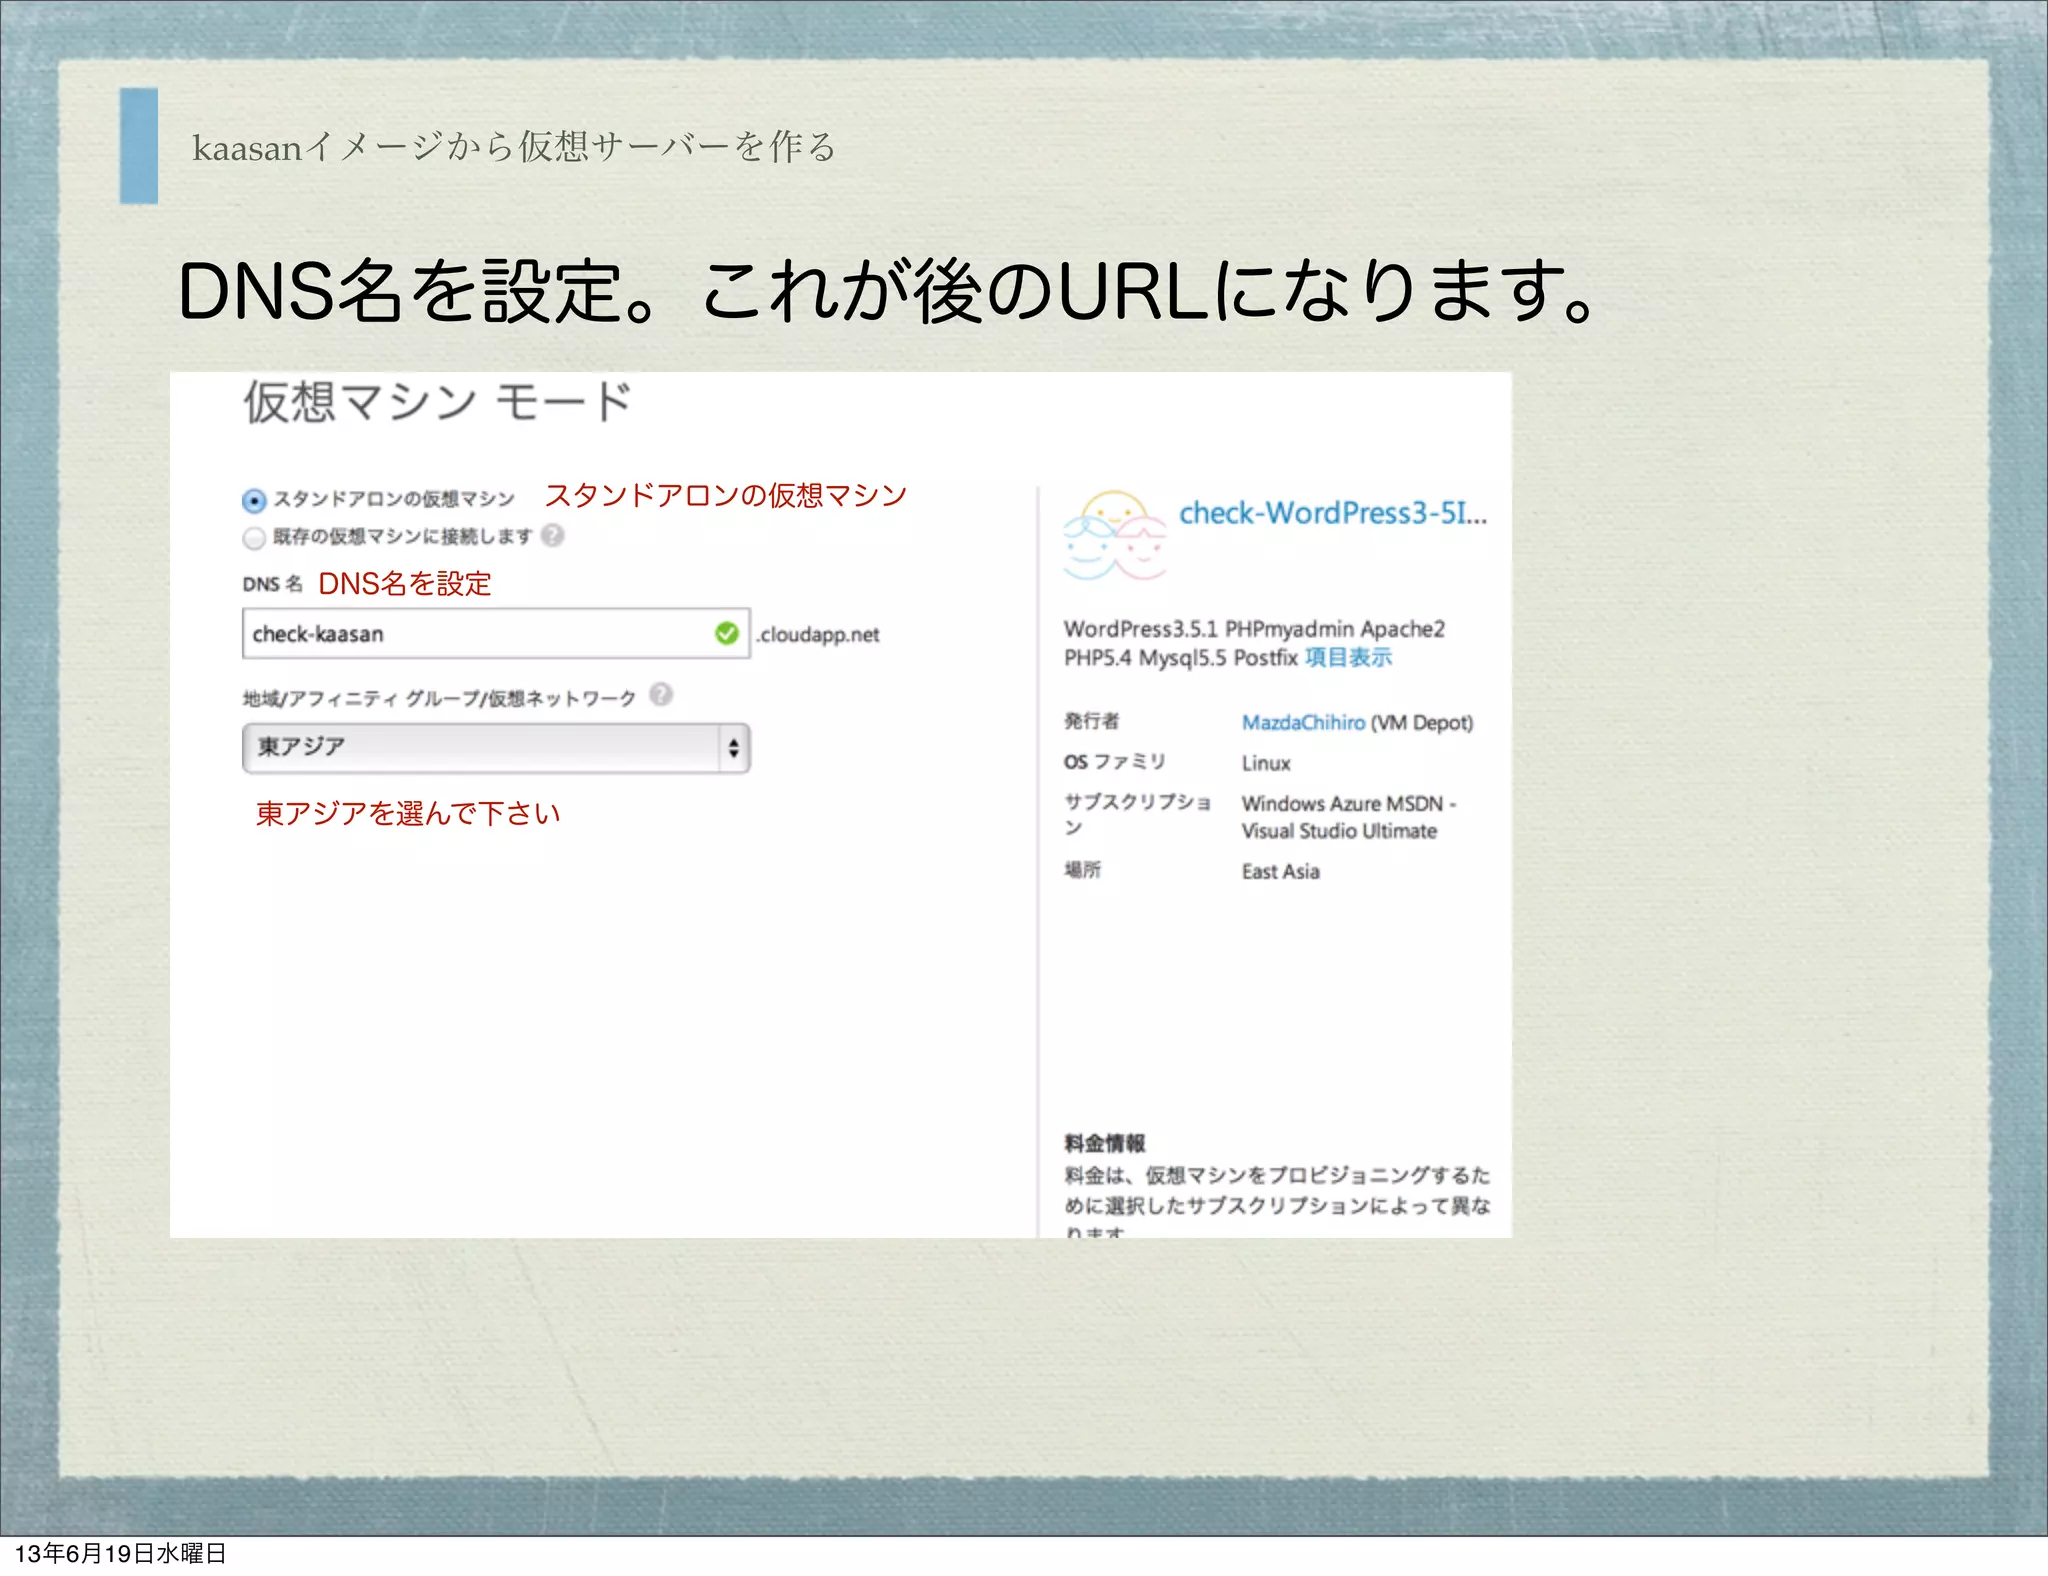Open the check-WordPress3-5I... image title link
This screenshot has width=2048, height=1576.
[1333, 513]
